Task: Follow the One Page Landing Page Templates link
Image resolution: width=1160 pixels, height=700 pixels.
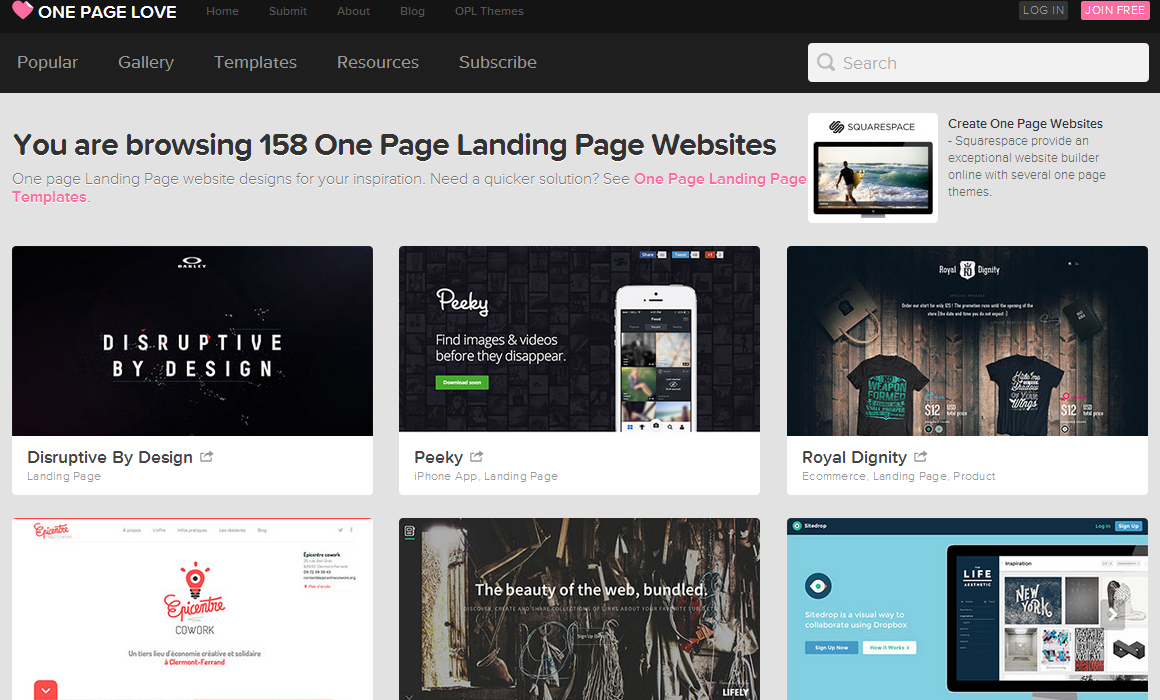Action: 719,179
